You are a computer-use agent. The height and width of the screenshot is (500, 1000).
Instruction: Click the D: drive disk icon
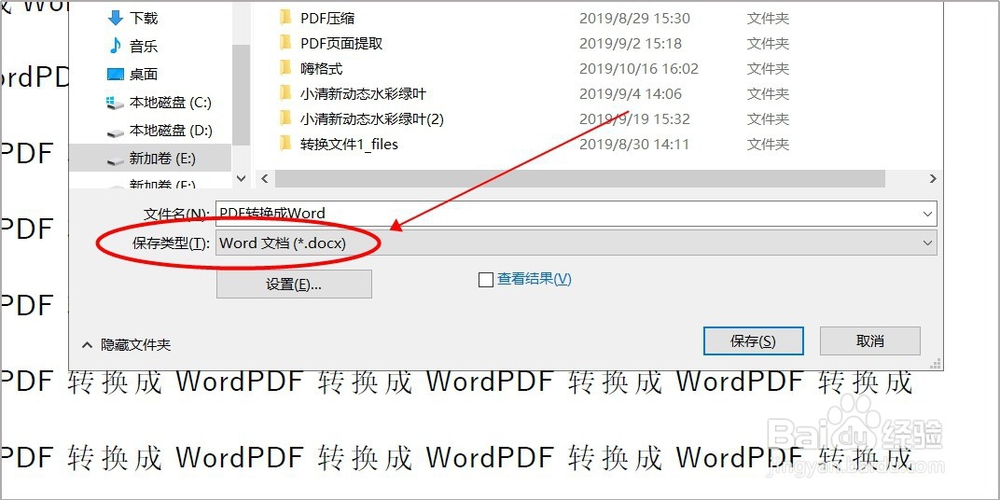(115, 133)
